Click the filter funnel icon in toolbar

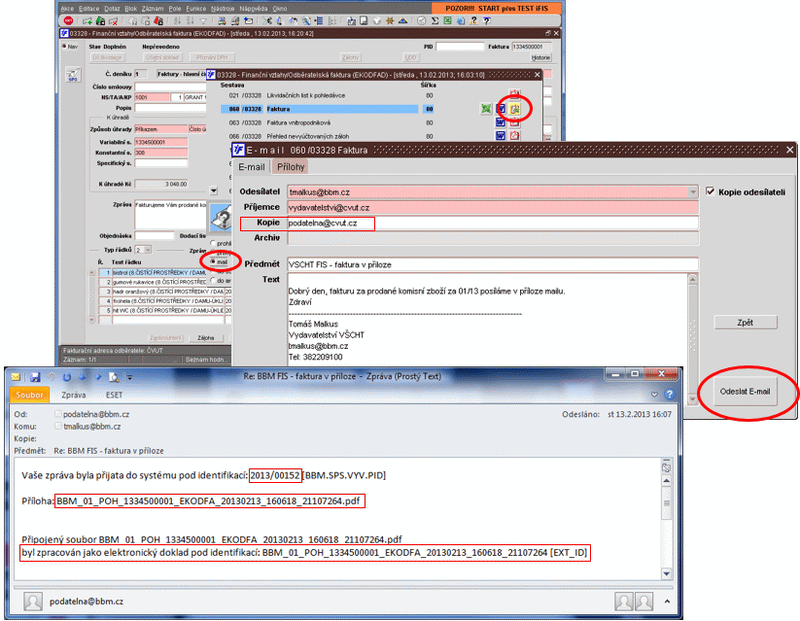pyautogui.click(x=203, y=21)
